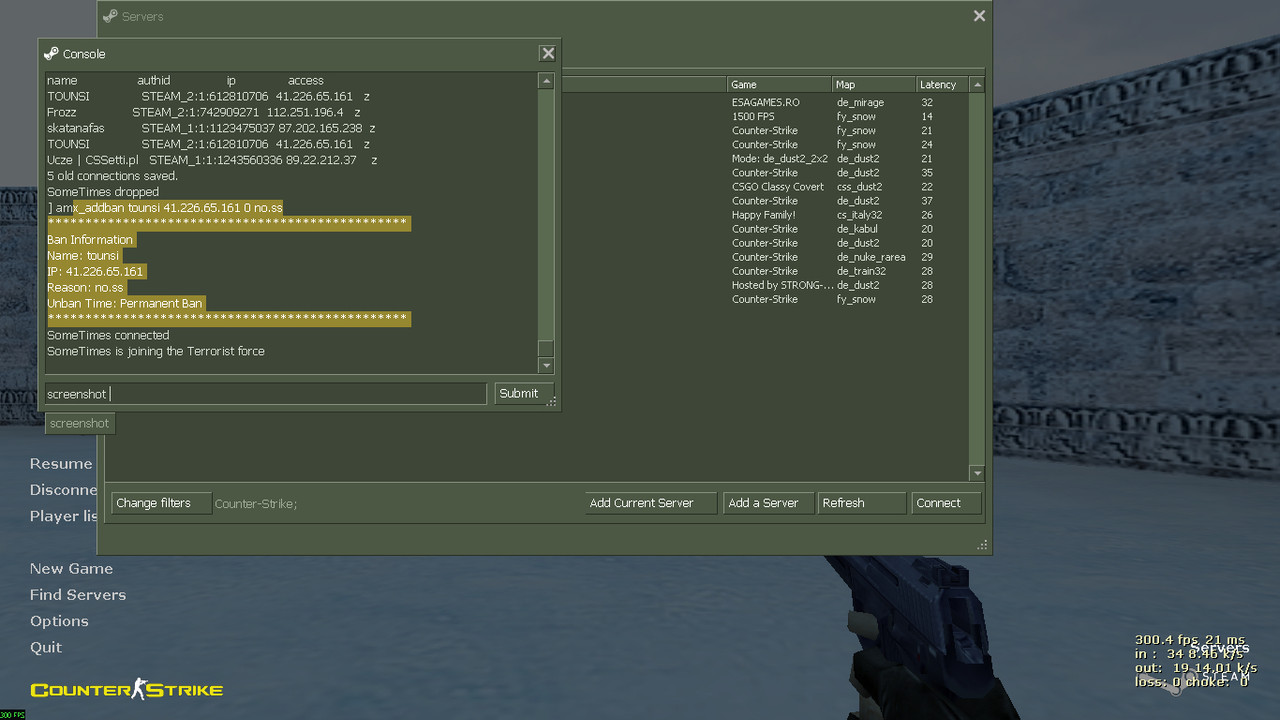Click Add a Server button
This screenshot has width=1280, height=720.
coord(768,503)
